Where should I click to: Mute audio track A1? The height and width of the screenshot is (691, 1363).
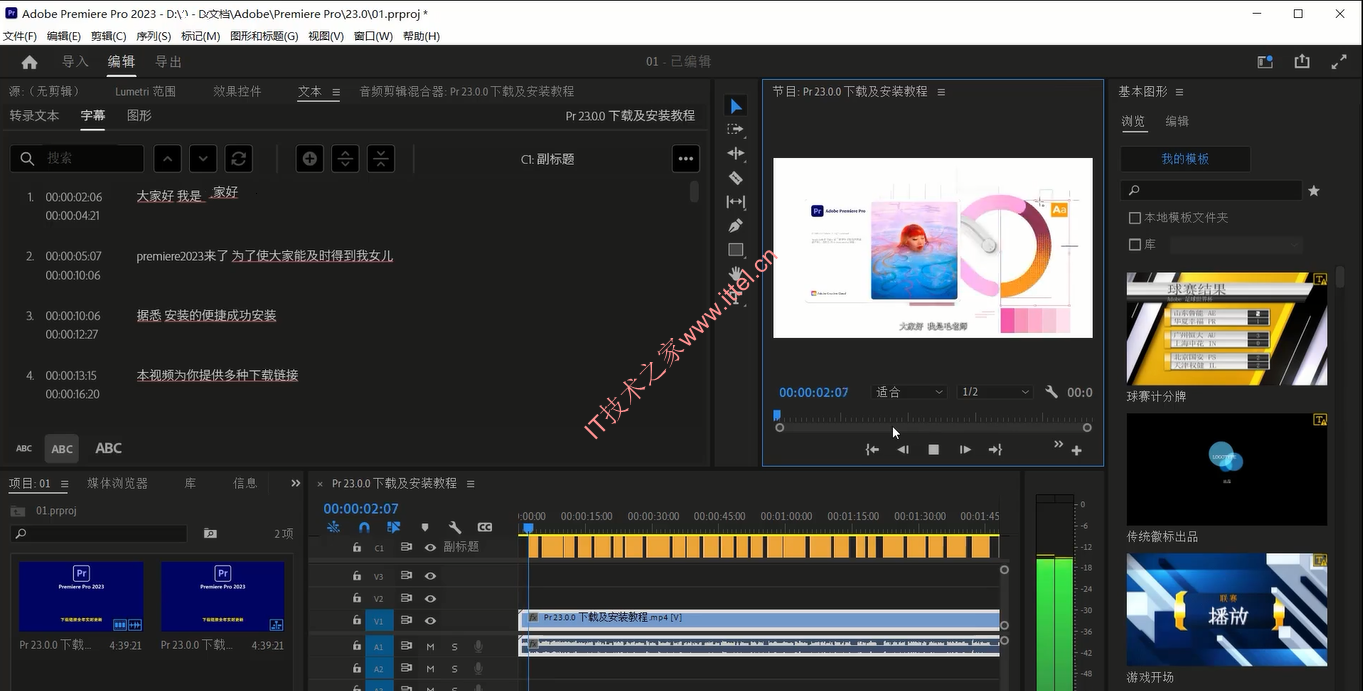click(x=431, y=646)
